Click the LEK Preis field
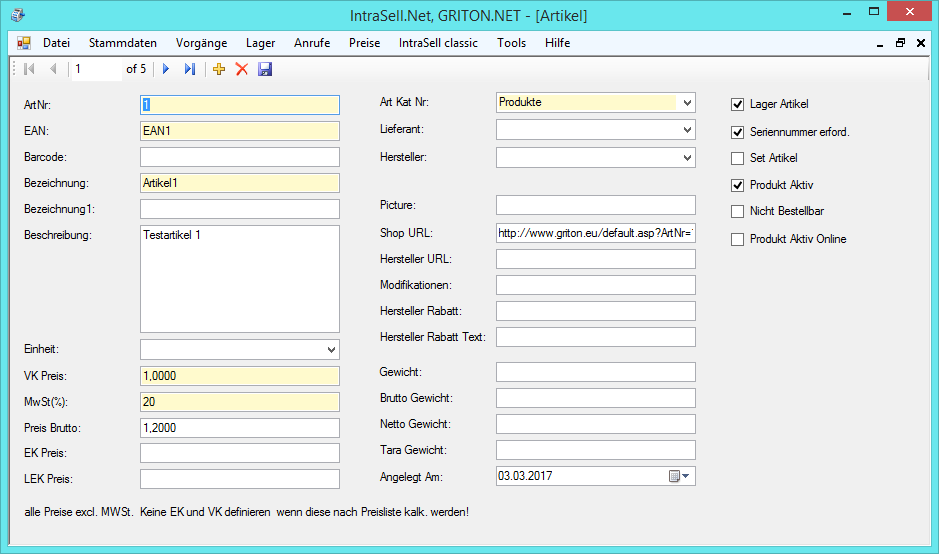Image resolution: width=939 pixels, height=554 pixels. [x=240, y=479]
